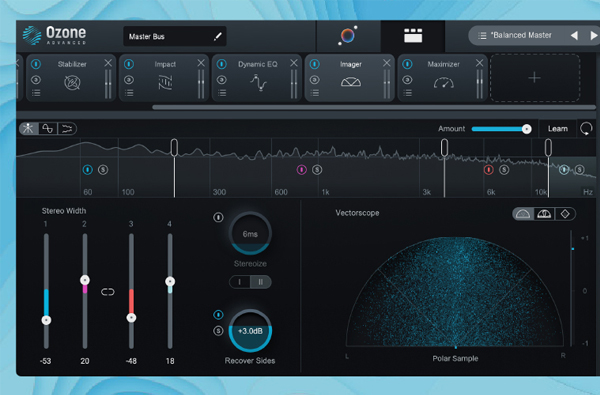Click the Stereoize 6ms knob
This screenshot has height=395, width=600.
[x=250, y=233]
